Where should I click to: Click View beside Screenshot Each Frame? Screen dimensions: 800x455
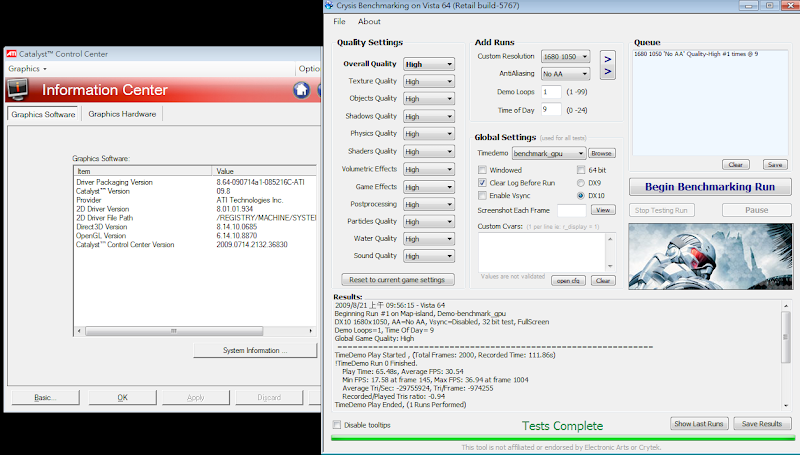point(603,210)
